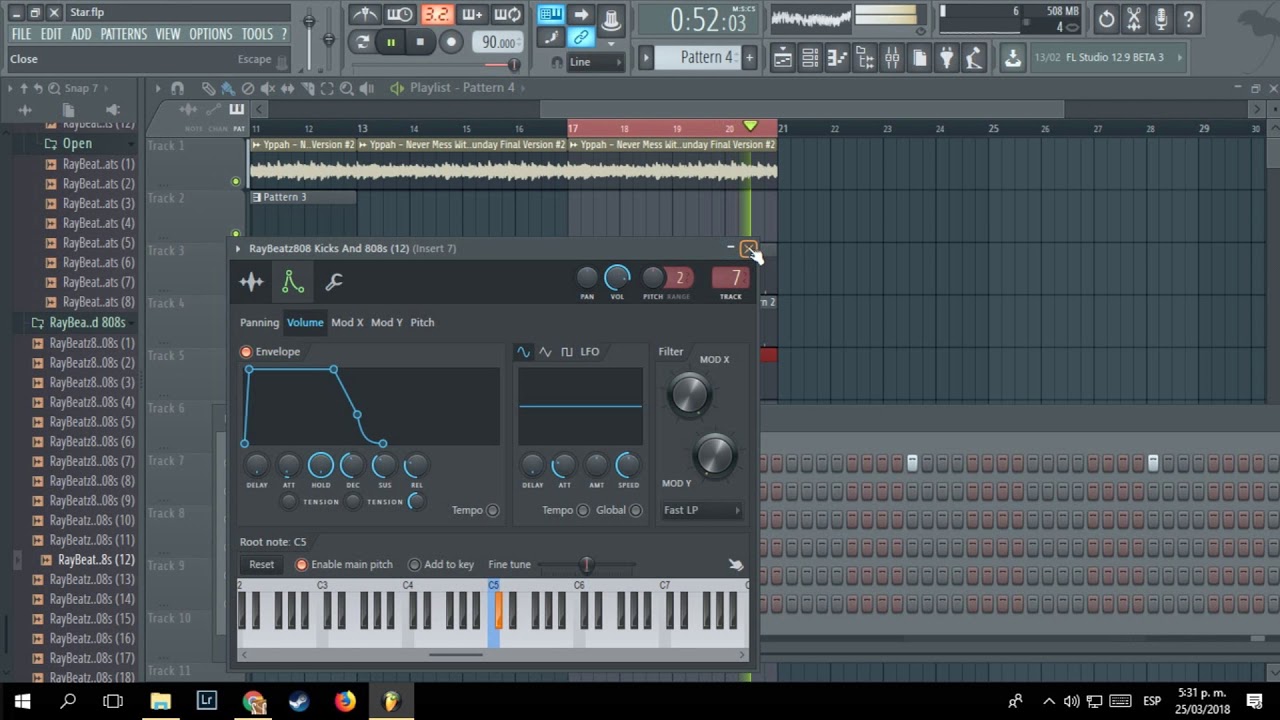Open the miscellaneous wrench settings tab
The image size is (1280, 720).
tap(334, 283)
